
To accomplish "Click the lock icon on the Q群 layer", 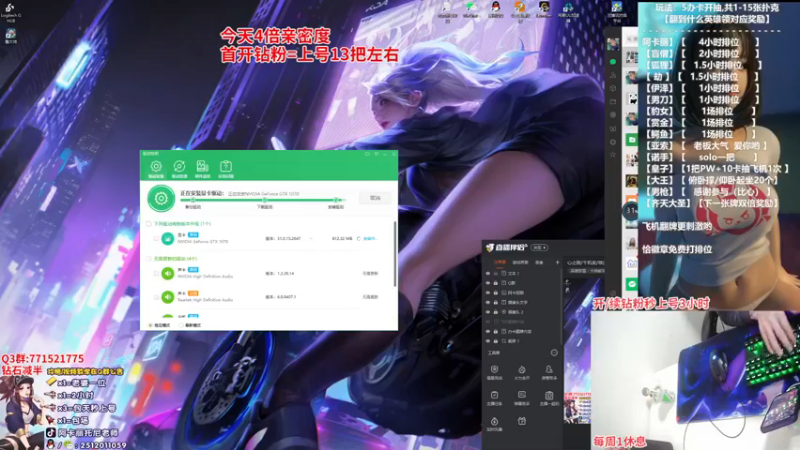I will pyautogui.click(x=495, y=283).
